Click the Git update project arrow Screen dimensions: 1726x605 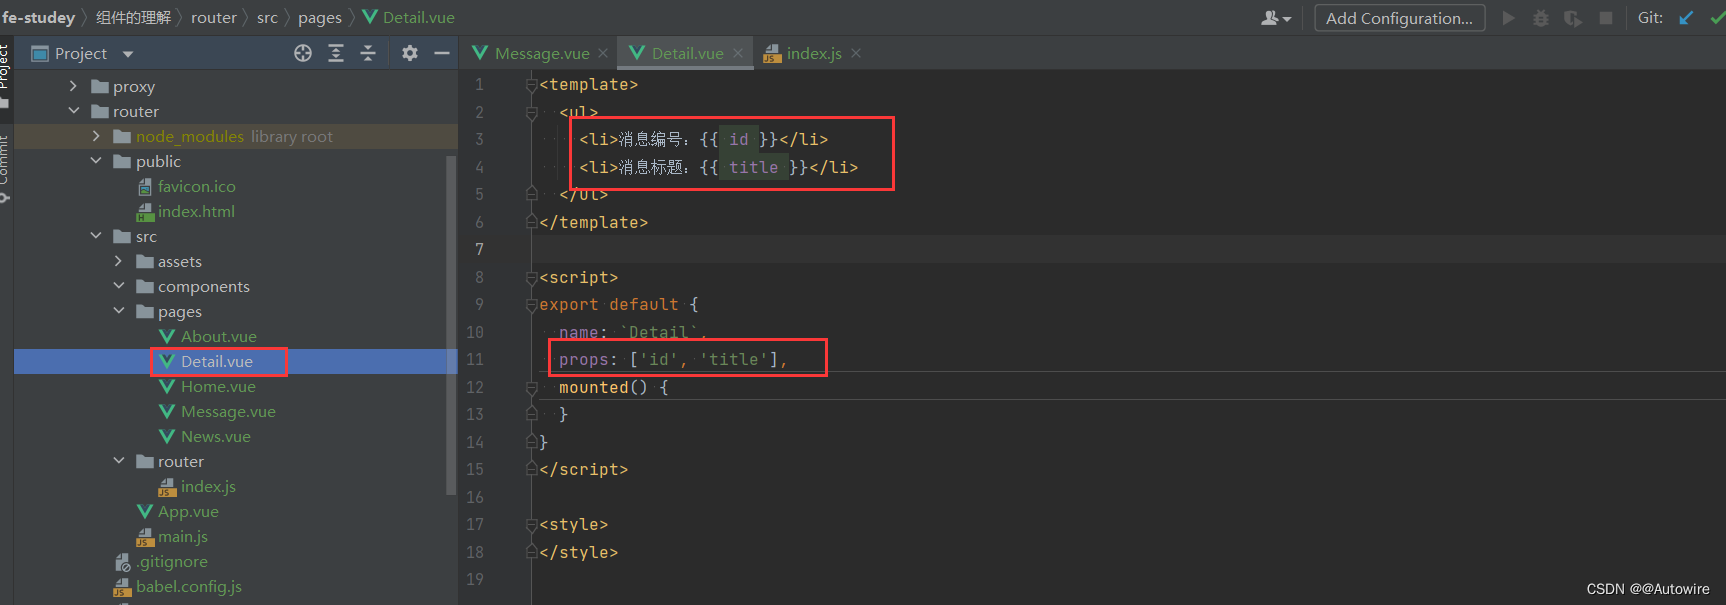point(1686,18)
